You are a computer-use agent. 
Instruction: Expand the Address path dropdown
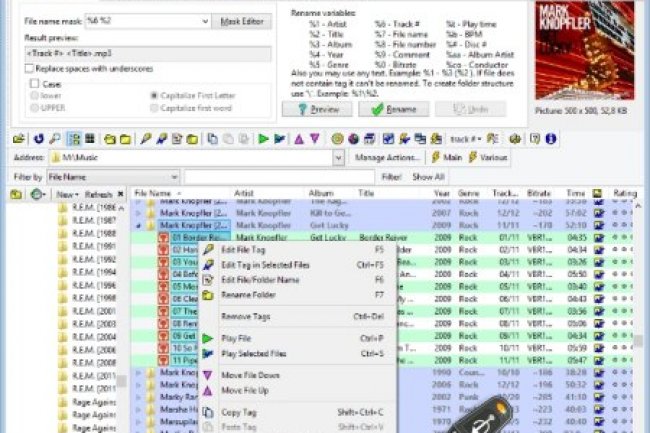pos(338,158)
